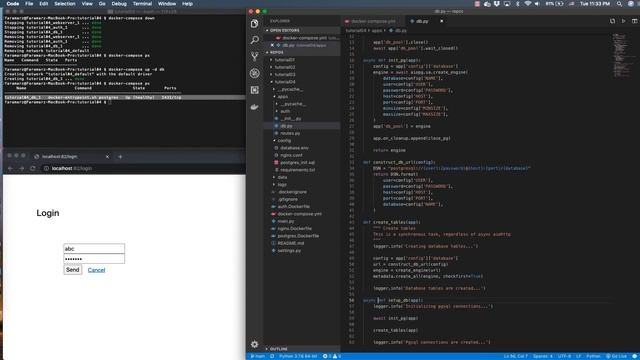Click the Python language mode in the status bar
Screen dimensions: 640x360
[593, 356]
